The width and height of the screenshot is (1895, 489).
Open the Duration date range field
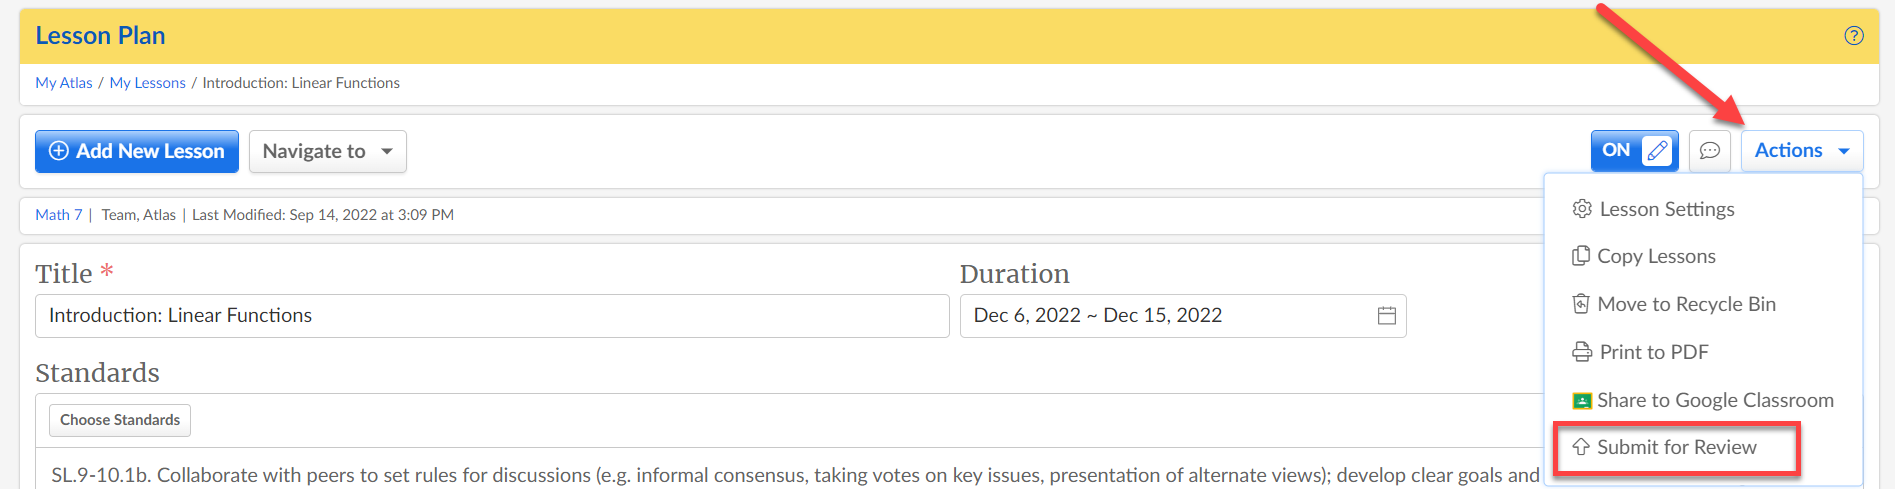coord(1183,316)
